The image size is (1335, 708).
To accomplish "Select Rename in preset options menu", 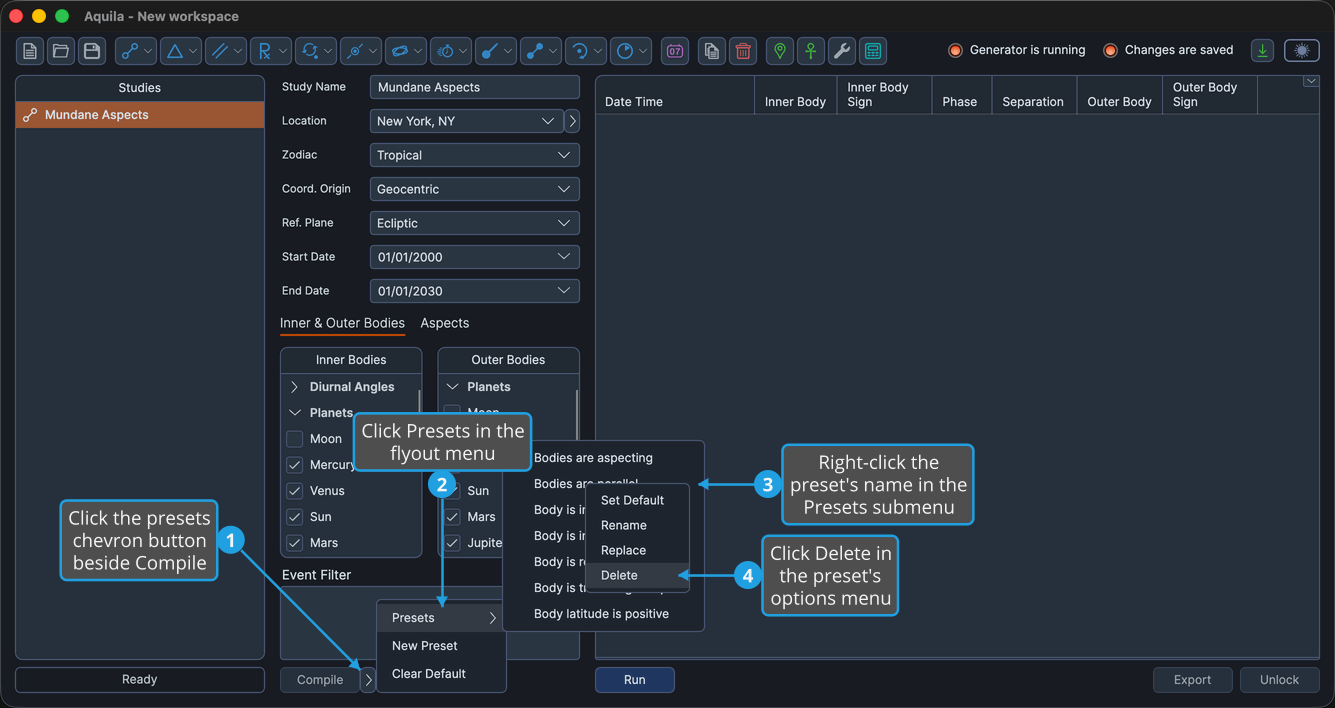I will point(639,525).
